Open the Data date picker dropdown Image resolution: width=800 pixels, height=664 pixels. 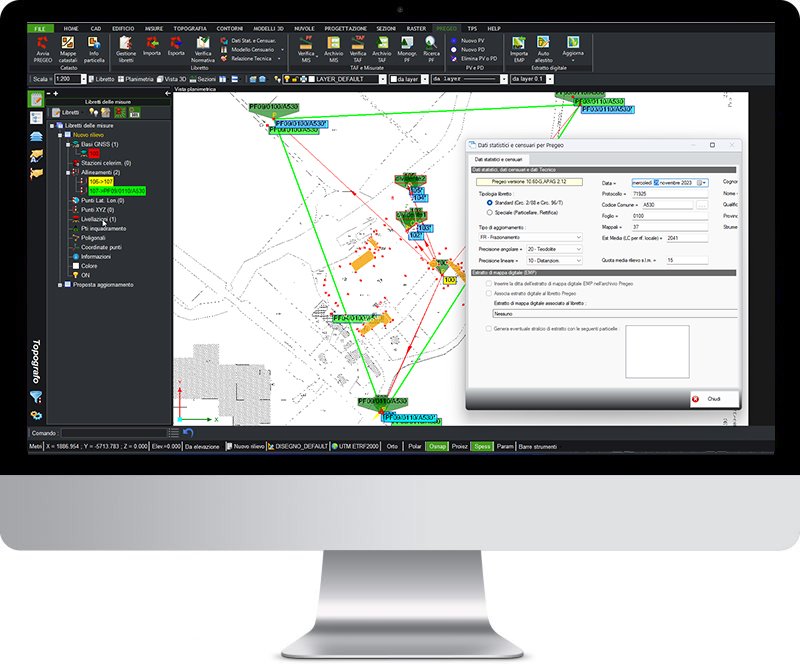click(702, 182)
